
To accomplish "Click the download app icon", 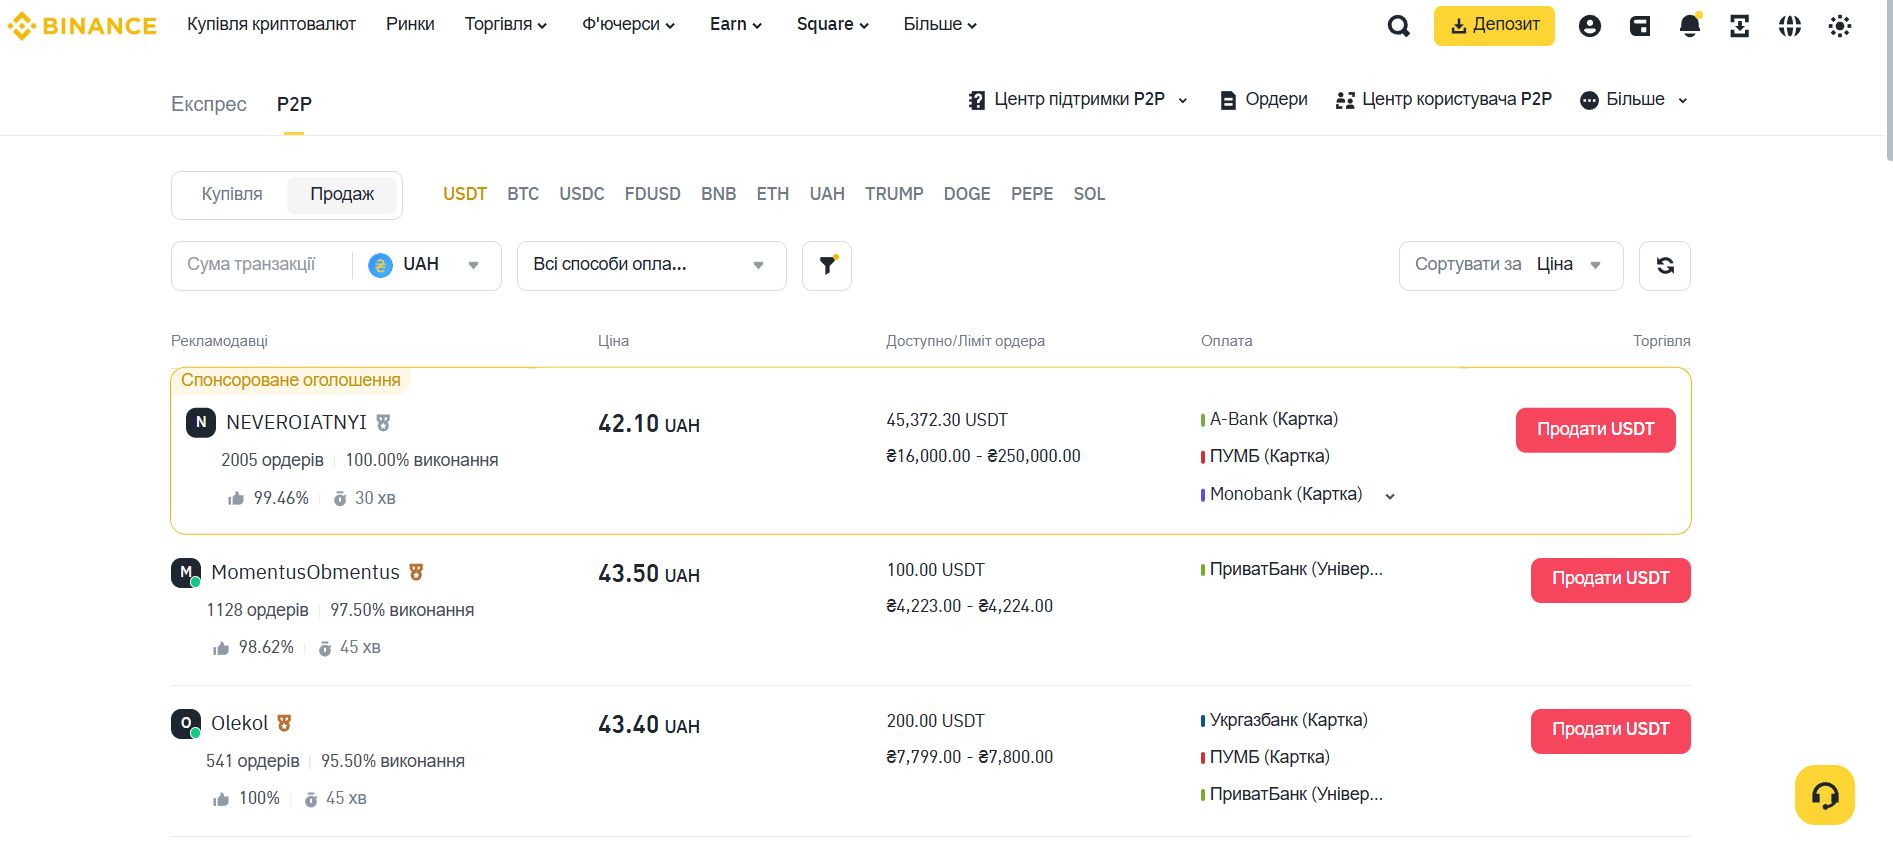I will click(x=1740, y=26).
